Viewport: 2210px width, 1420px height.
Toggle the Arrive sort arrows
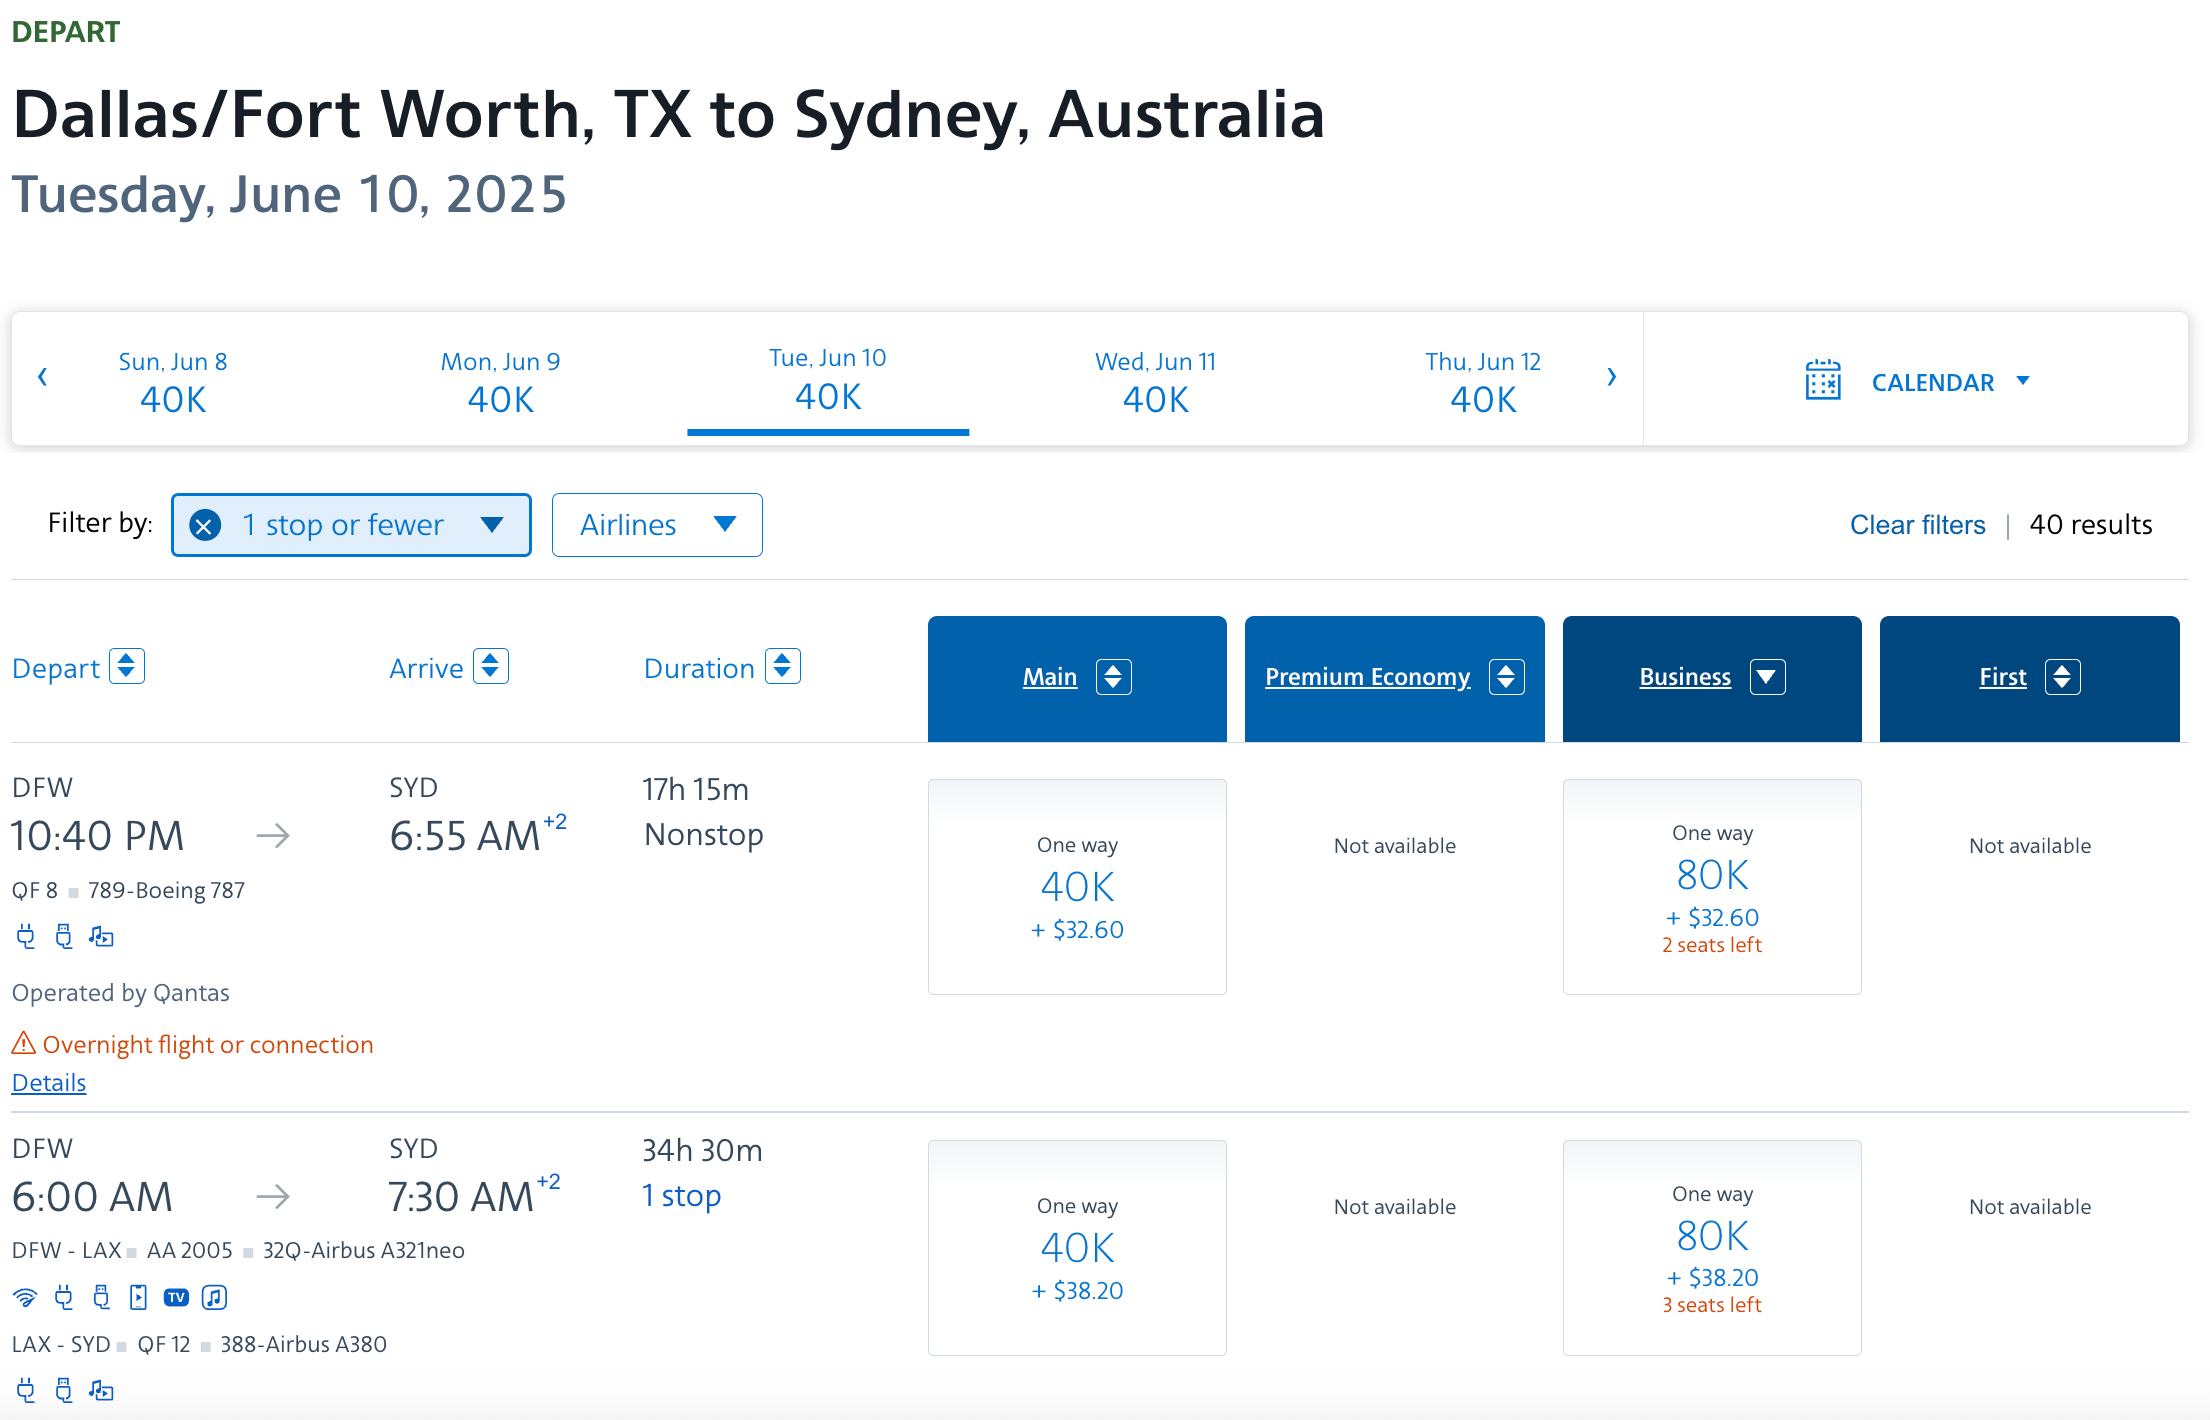[491, 667]
